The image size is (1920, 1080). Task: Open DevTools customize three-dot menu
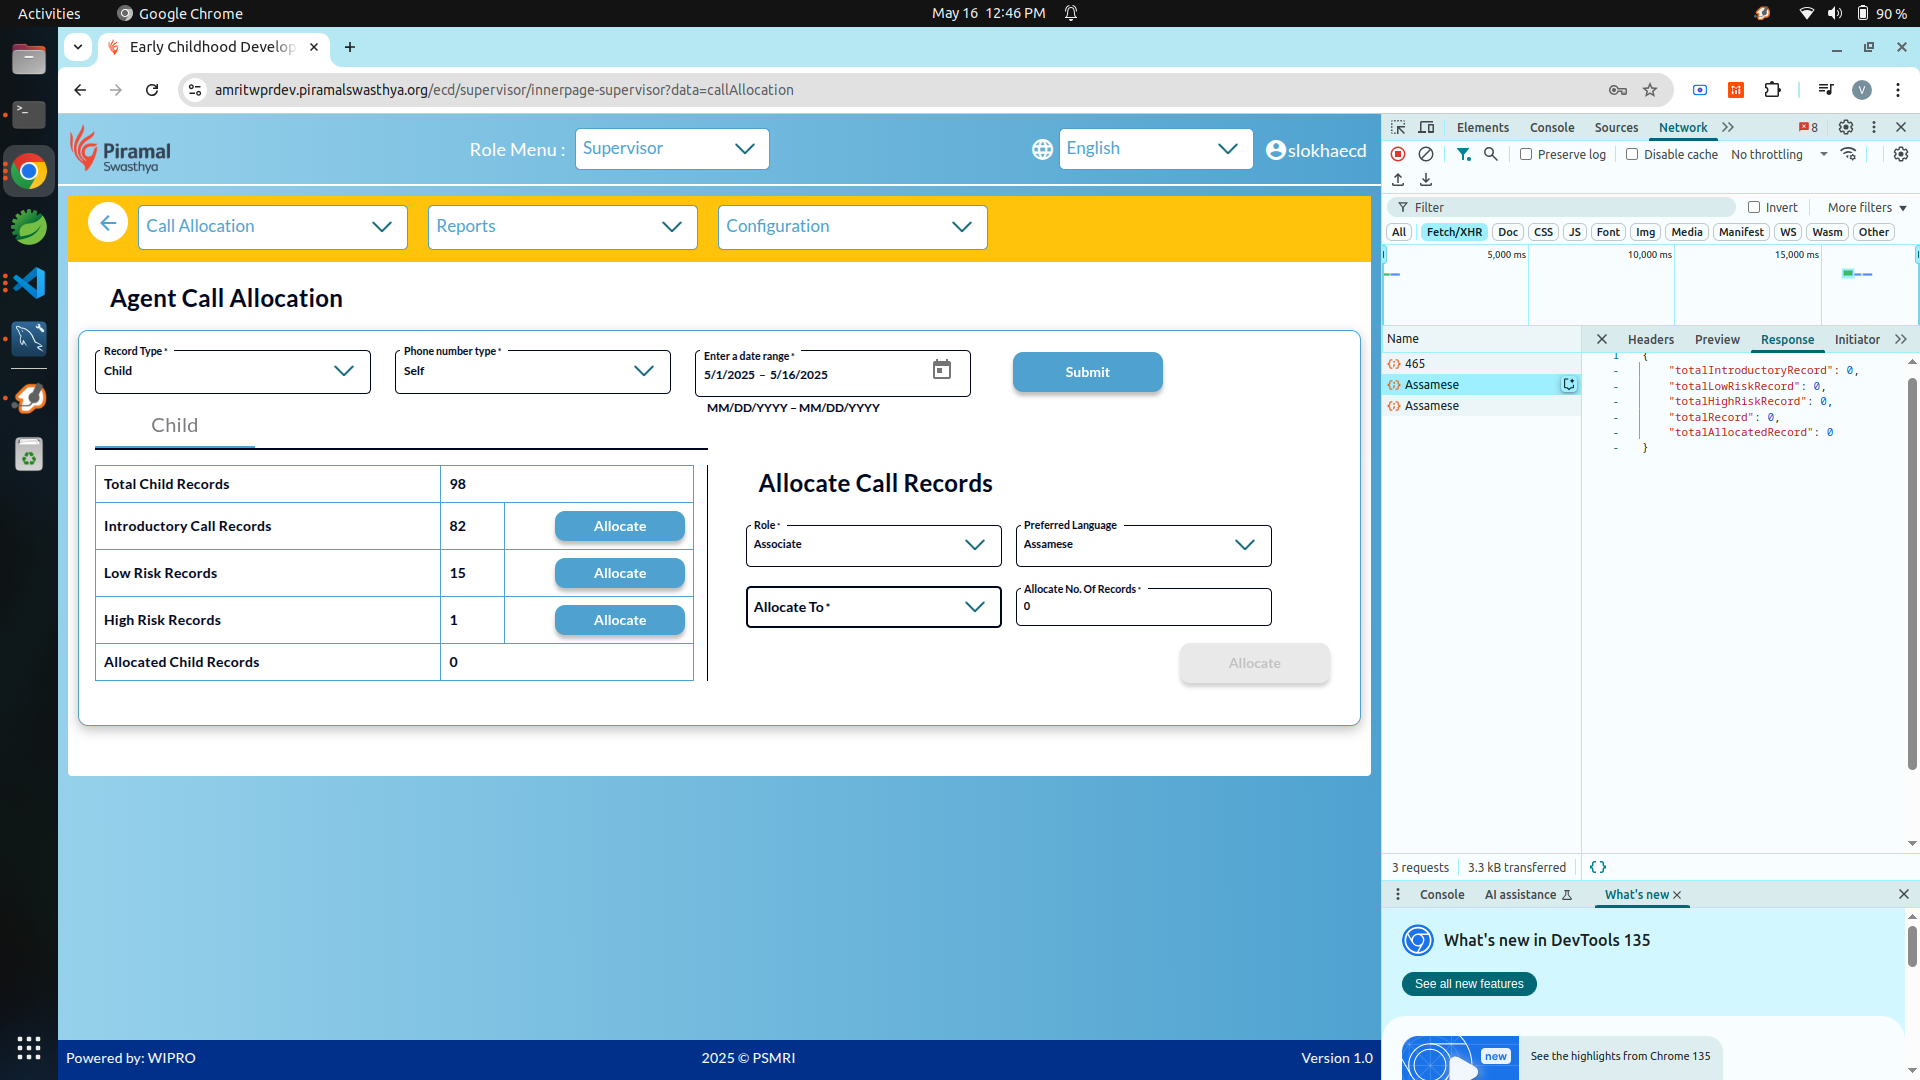pyautogui.click(x=1874, y=127)
